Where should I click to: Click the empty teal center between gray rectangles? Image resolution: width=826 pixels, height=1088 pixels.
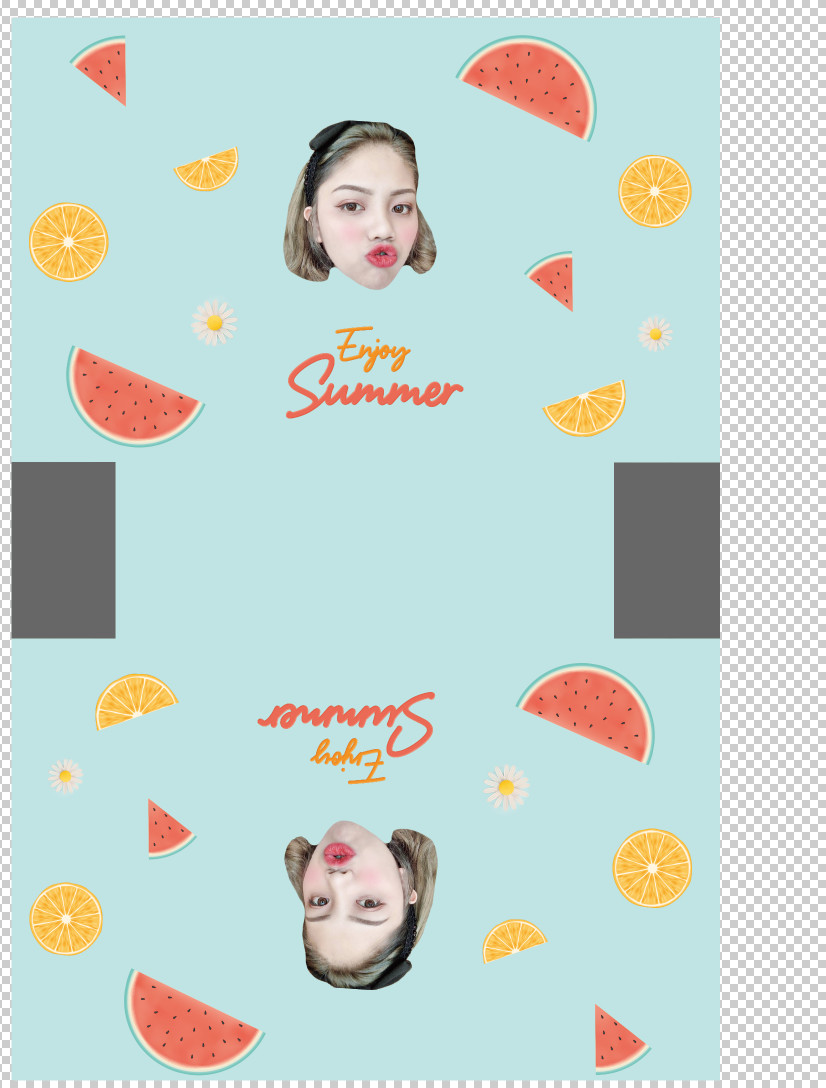[x=365, y=550]
